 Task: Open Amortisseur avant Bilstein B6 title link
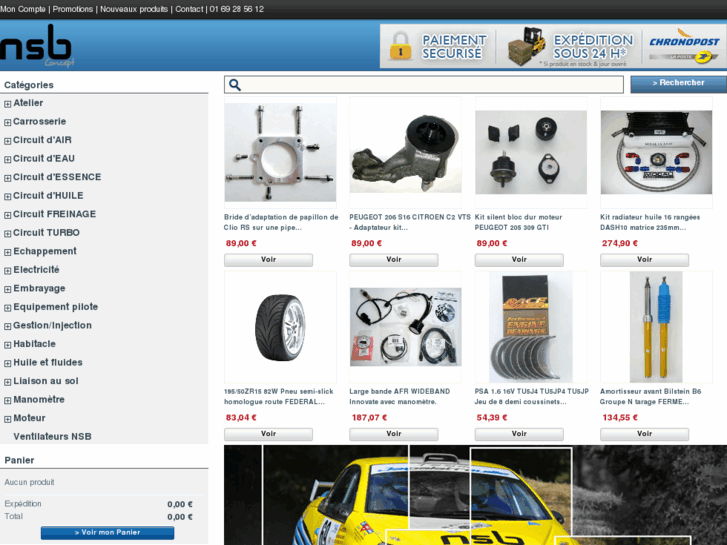click(650, 397)
